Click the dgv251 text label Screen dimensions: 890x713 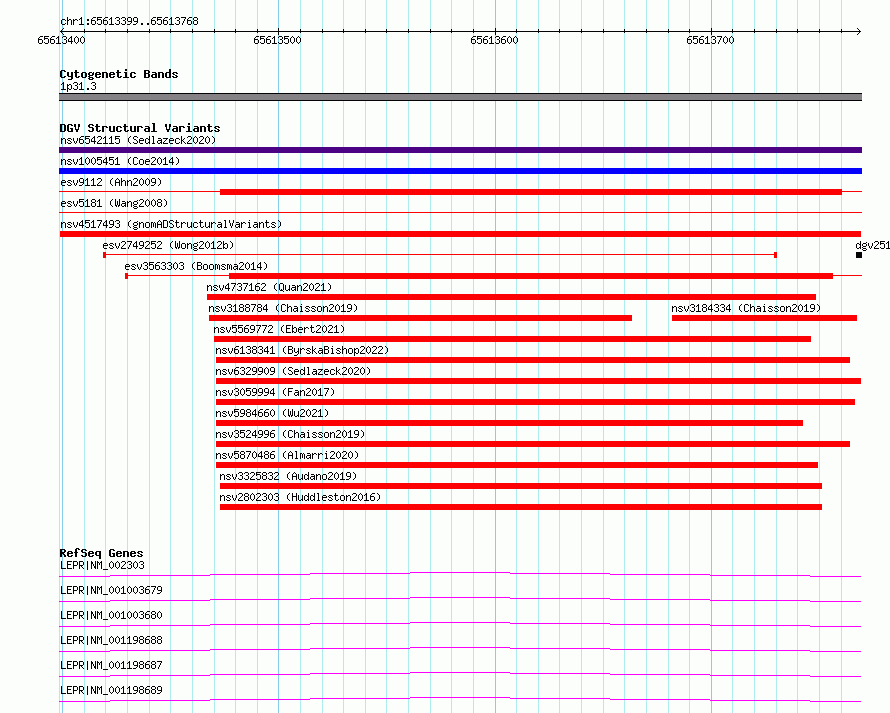872,245
